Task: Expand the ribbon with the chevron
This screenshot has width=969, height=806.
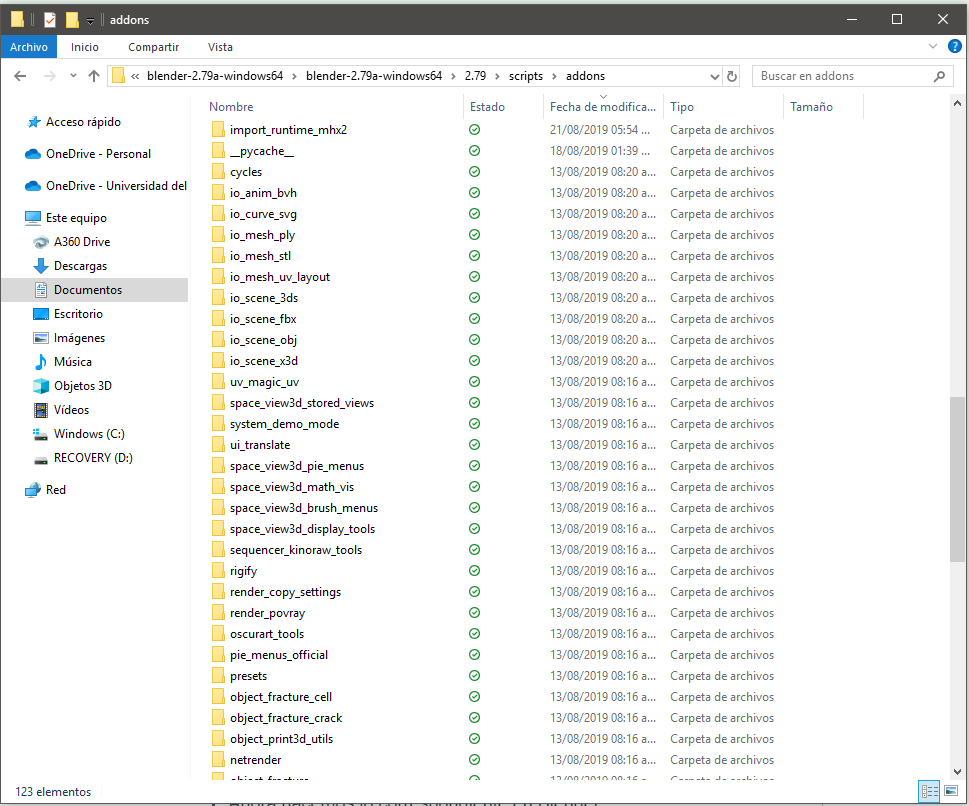Action: [x=931, y=47]
